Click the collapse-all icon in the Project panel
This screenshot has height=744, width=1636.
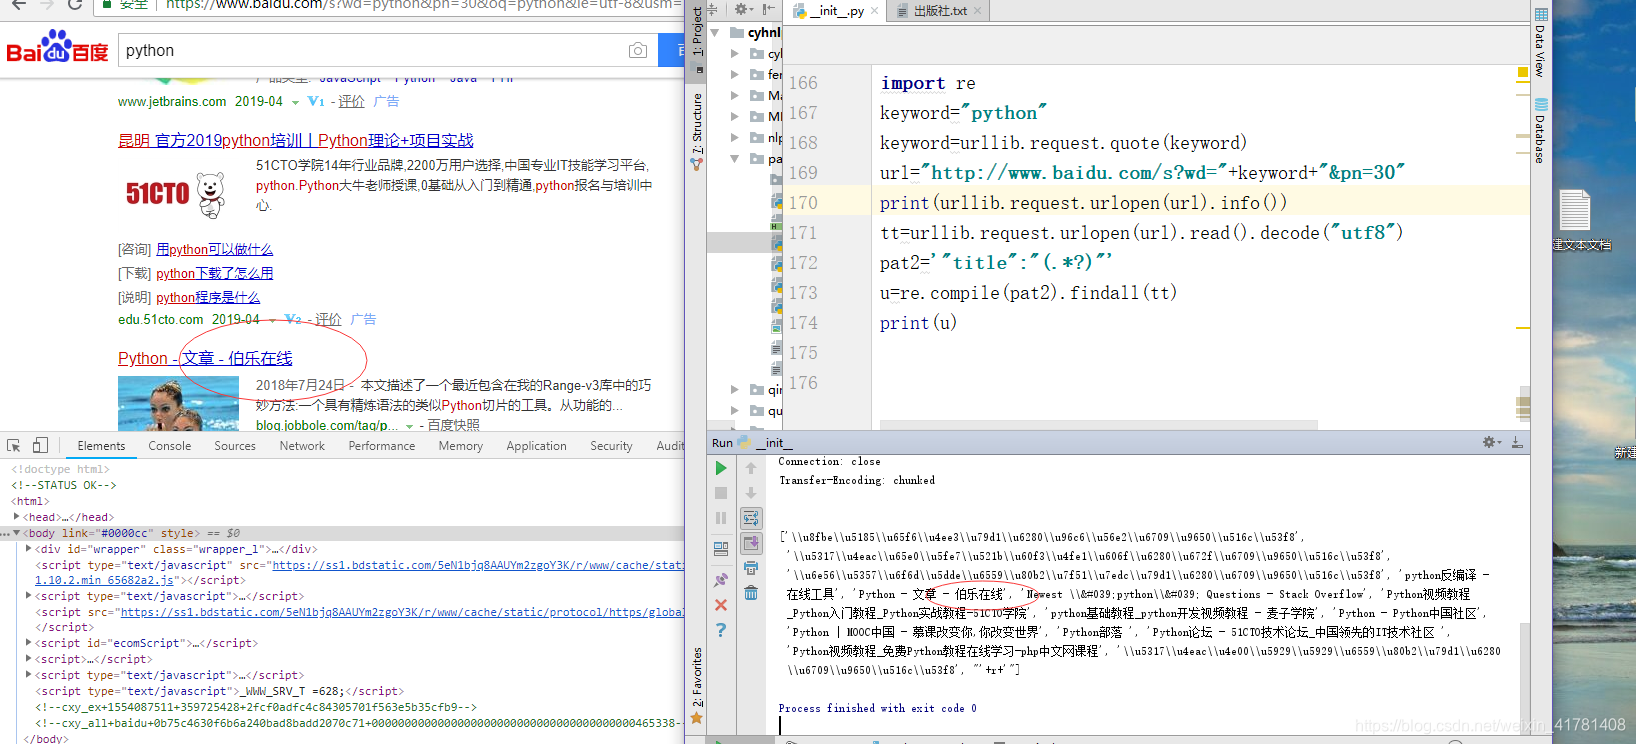(x=713, y=9)
